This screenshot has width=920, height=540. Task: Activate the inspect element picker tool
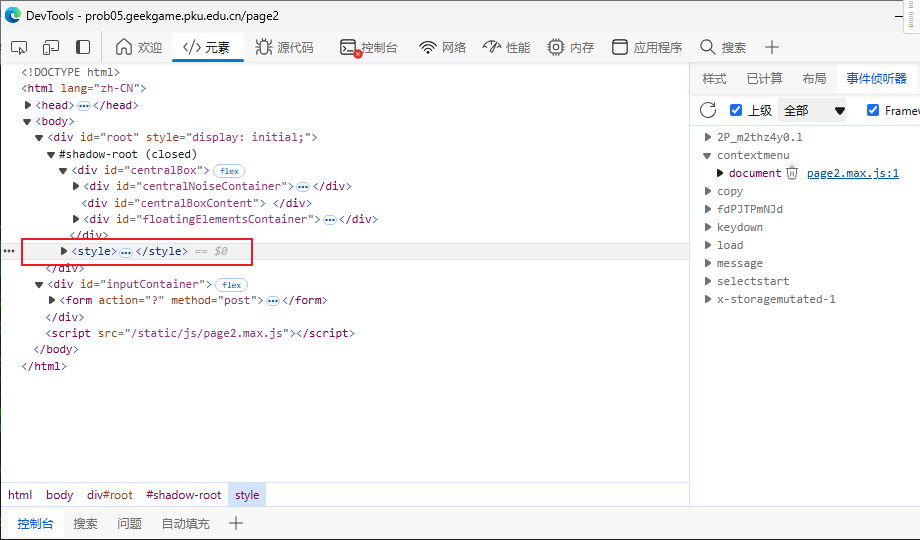point(19,47)
